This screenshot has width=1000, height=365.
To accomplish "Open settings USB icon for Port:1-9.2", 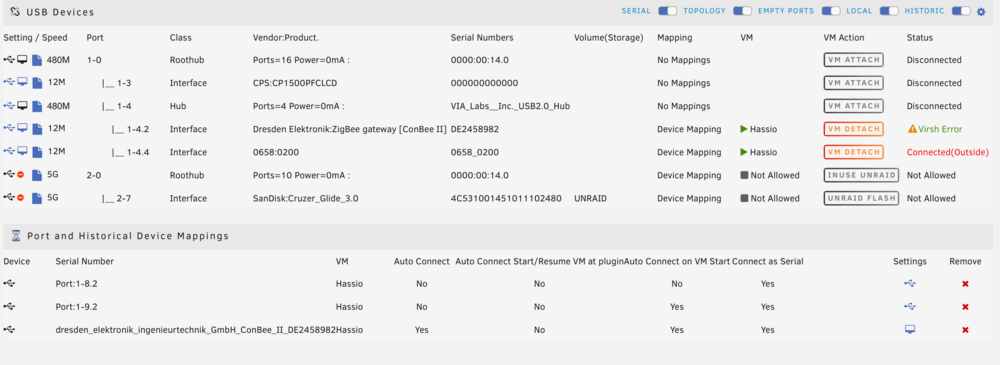I will coord(909,307).
